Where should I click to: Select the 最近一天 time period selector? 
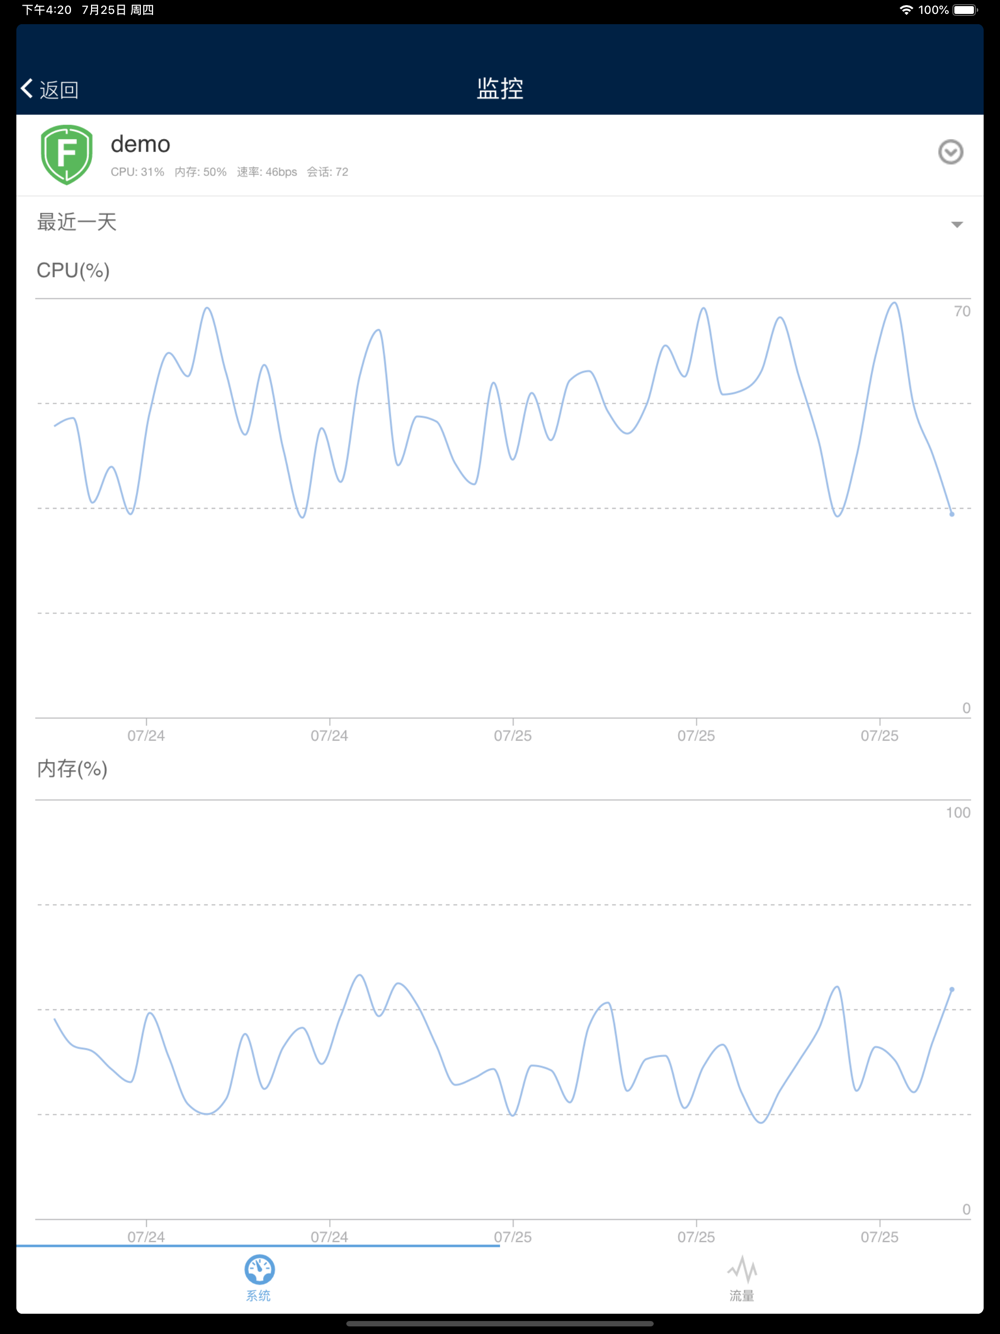(x=77, y=222)
